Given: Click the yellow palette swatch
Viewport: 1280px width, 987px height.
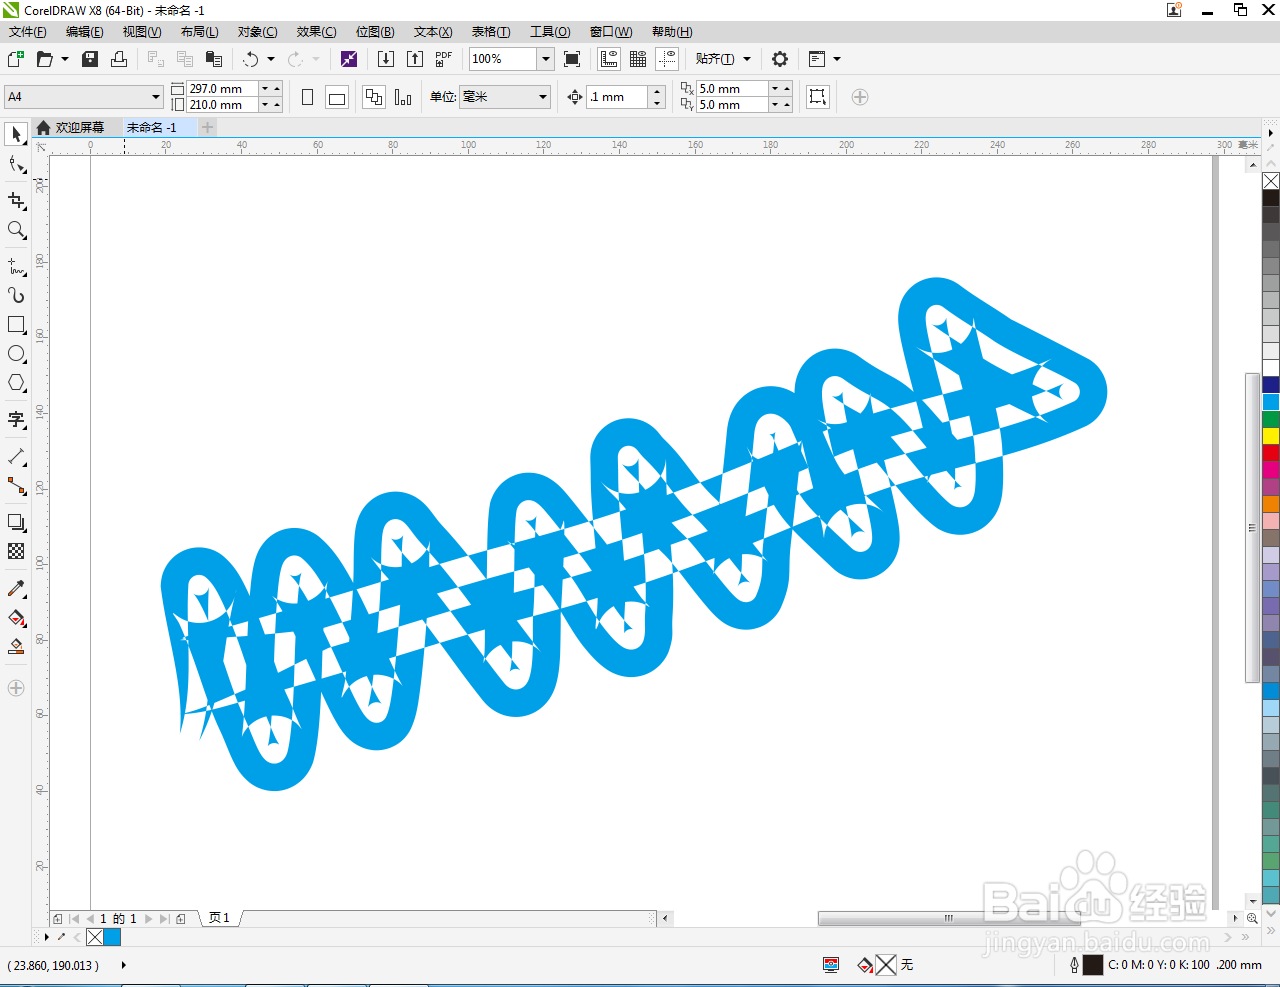Looking at the screenshot, I should coord(1271,436).
